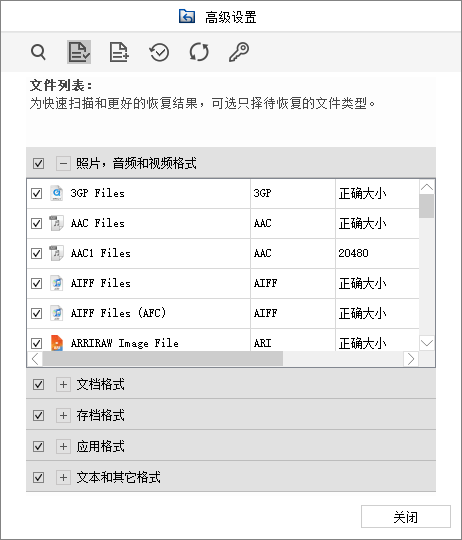Screen dimensions: 462x540
Task: Select the AAC Files row
Action: coord(223,224)
